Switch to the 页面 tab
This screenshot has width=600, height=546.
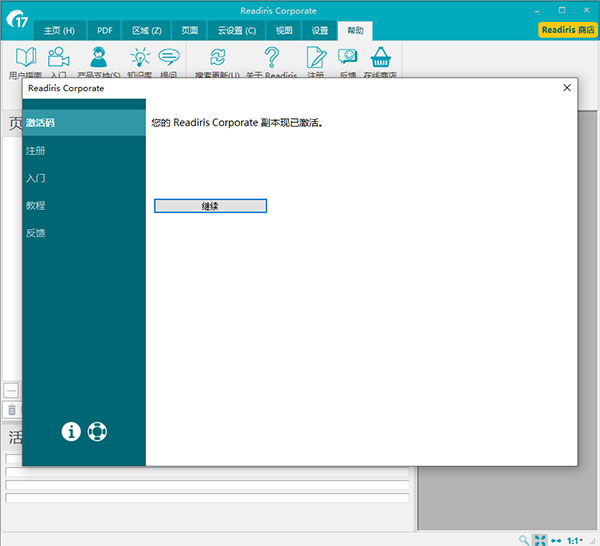pyautogui.click(x=189, y=31)
